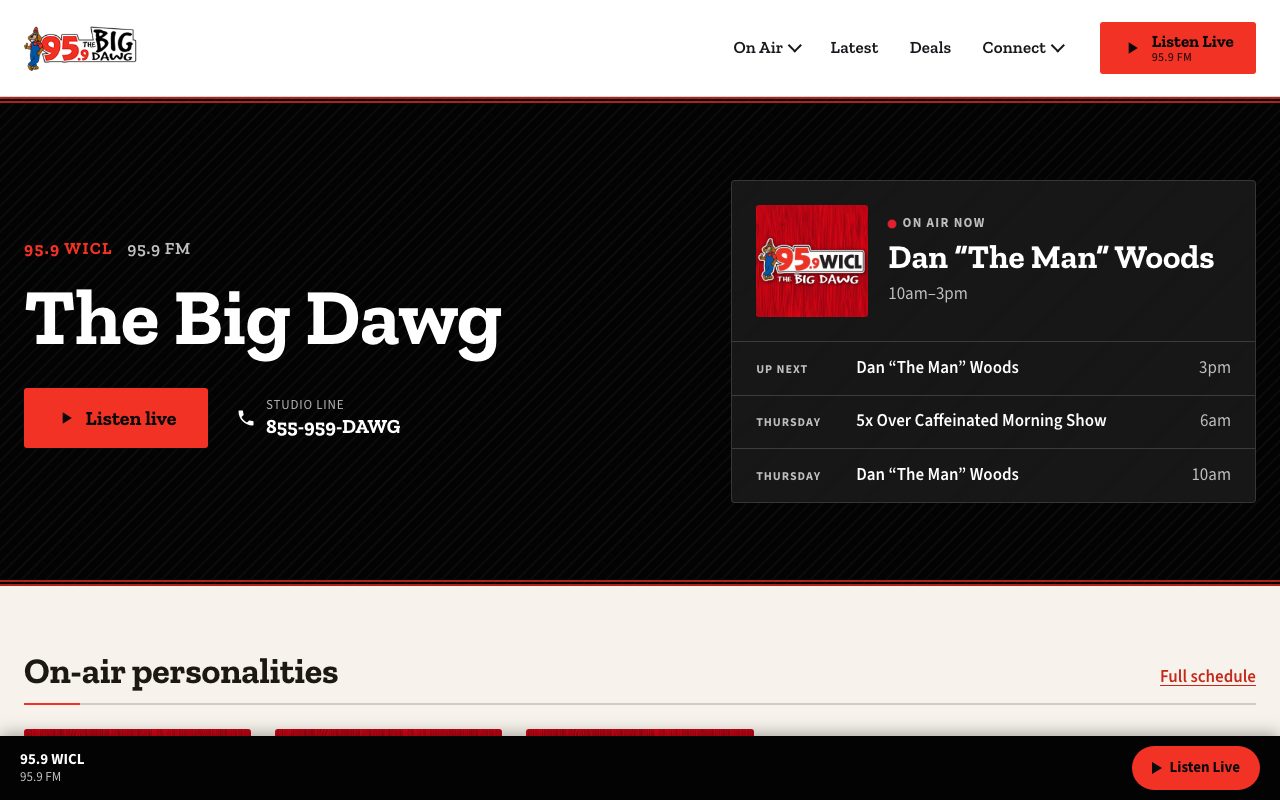Screen dimensions: 1280x800
Task: Call studio line 855-959-DAWG
Action: click(x=333, y=427)
